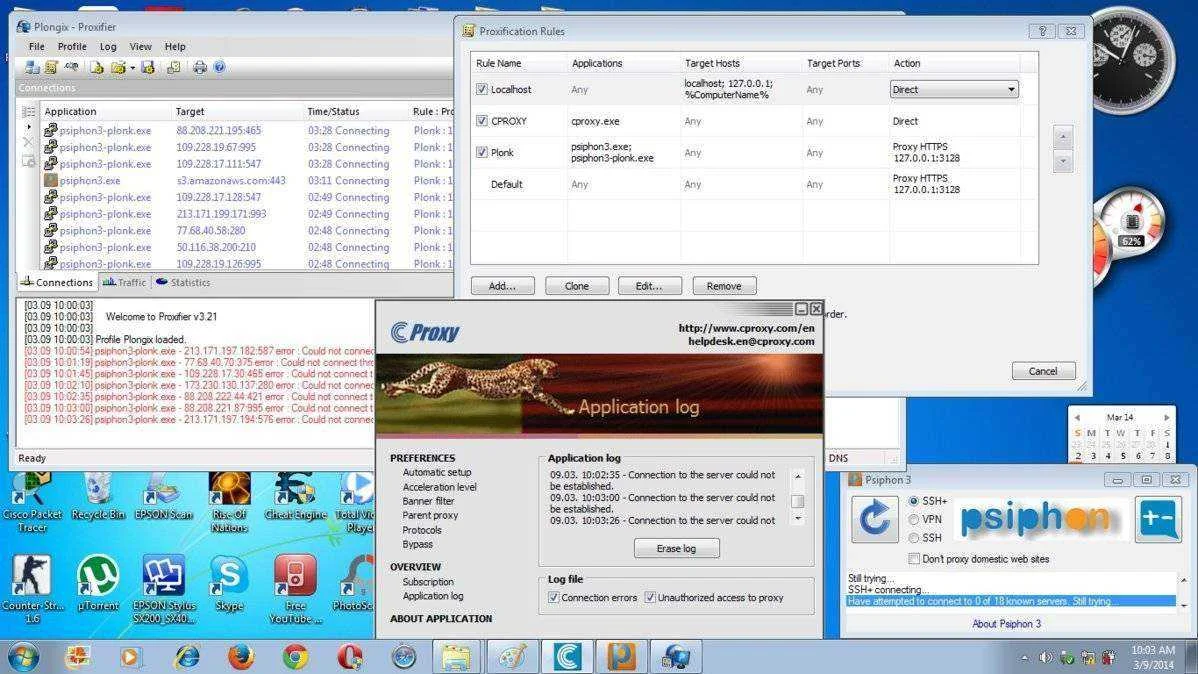Go to previous month in calendar gadget

pos(1077,417)
